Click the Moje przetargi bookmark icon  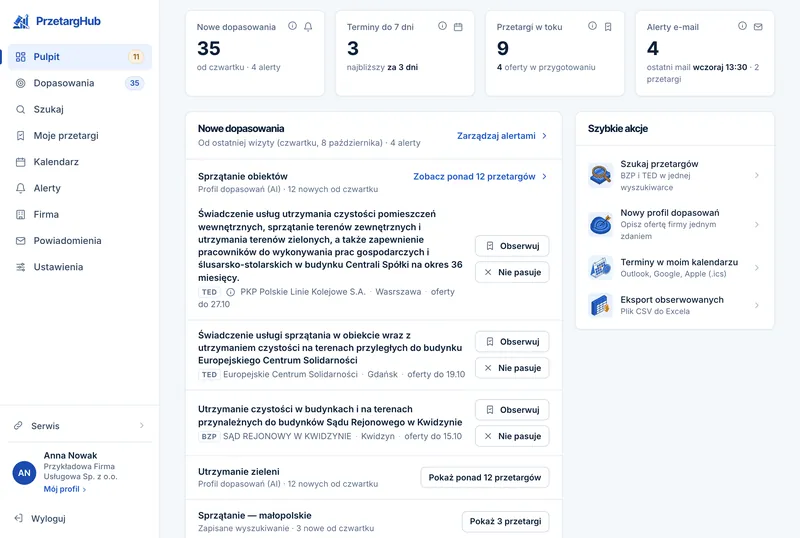click(20, 136)
